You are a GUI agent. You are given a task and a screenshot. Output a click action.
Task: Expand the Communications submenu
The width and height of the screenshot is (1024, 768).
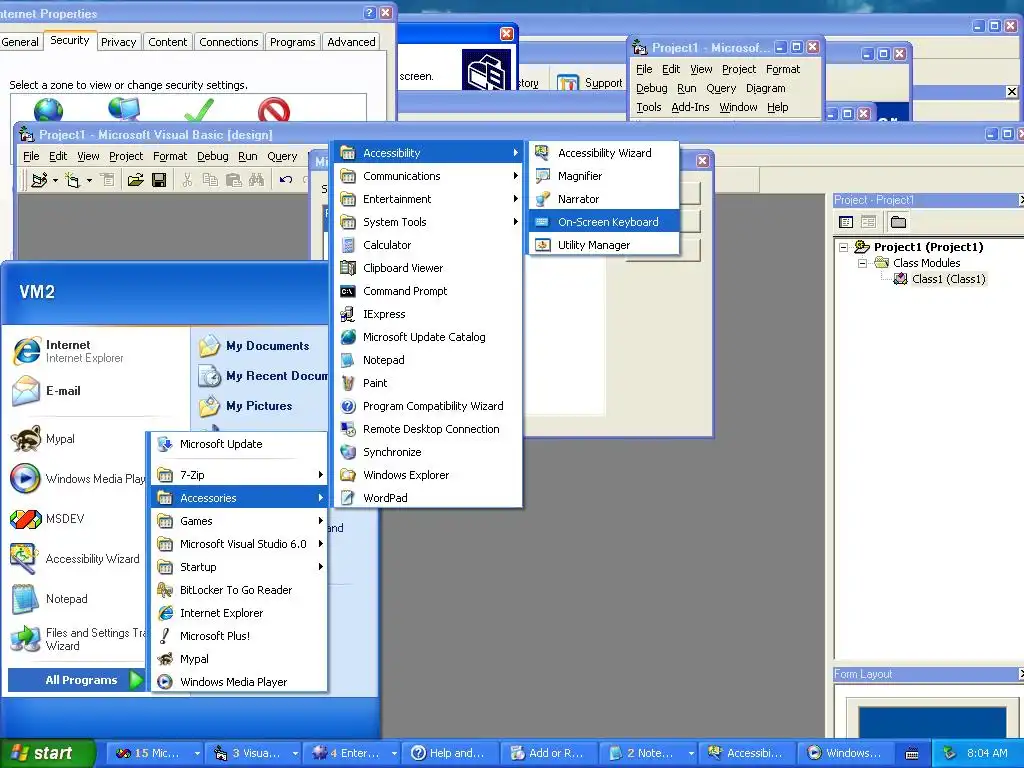coord(428,176)
